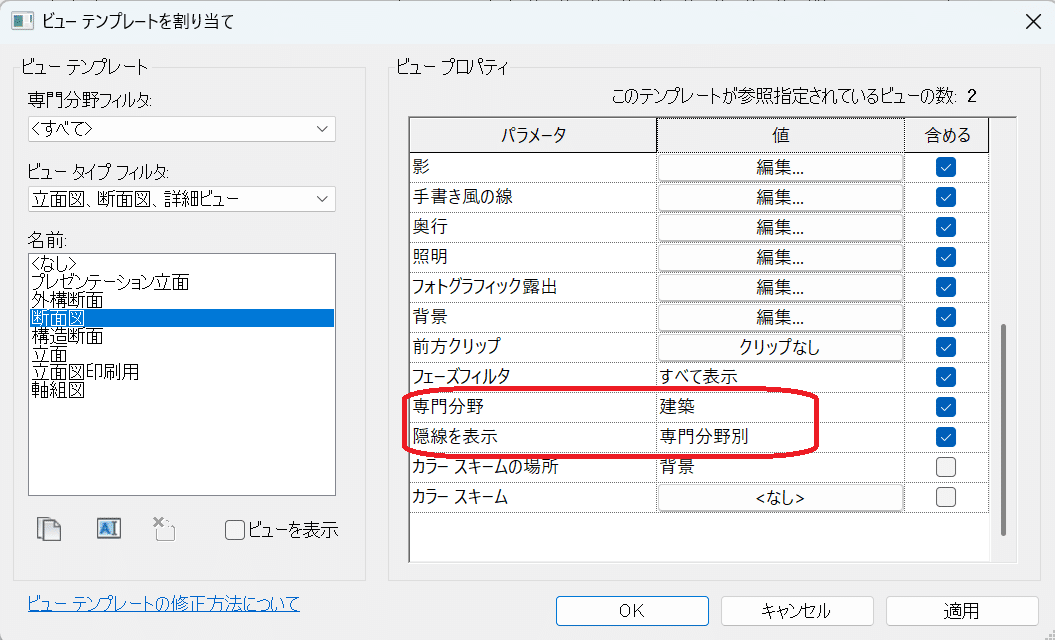Screen dimensions: 1055x640
Task: Check the 含める box for カラー スキームの場所
Action: [945, 467]
